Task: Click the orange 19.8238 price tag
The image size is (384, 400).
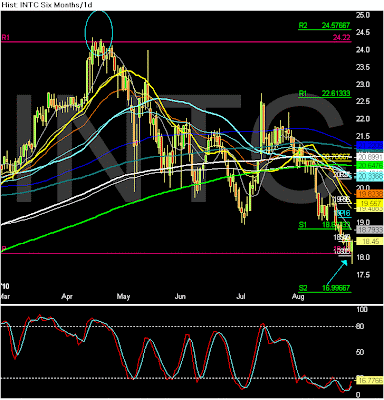Action: coord(370,194)
